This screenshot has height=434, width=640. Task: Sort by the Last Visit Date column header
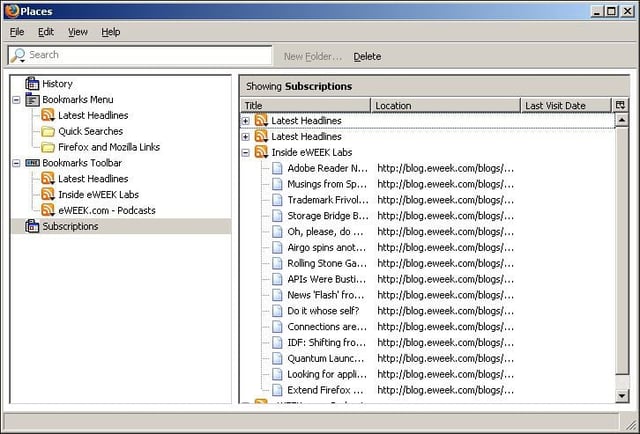tap(566, 105)
